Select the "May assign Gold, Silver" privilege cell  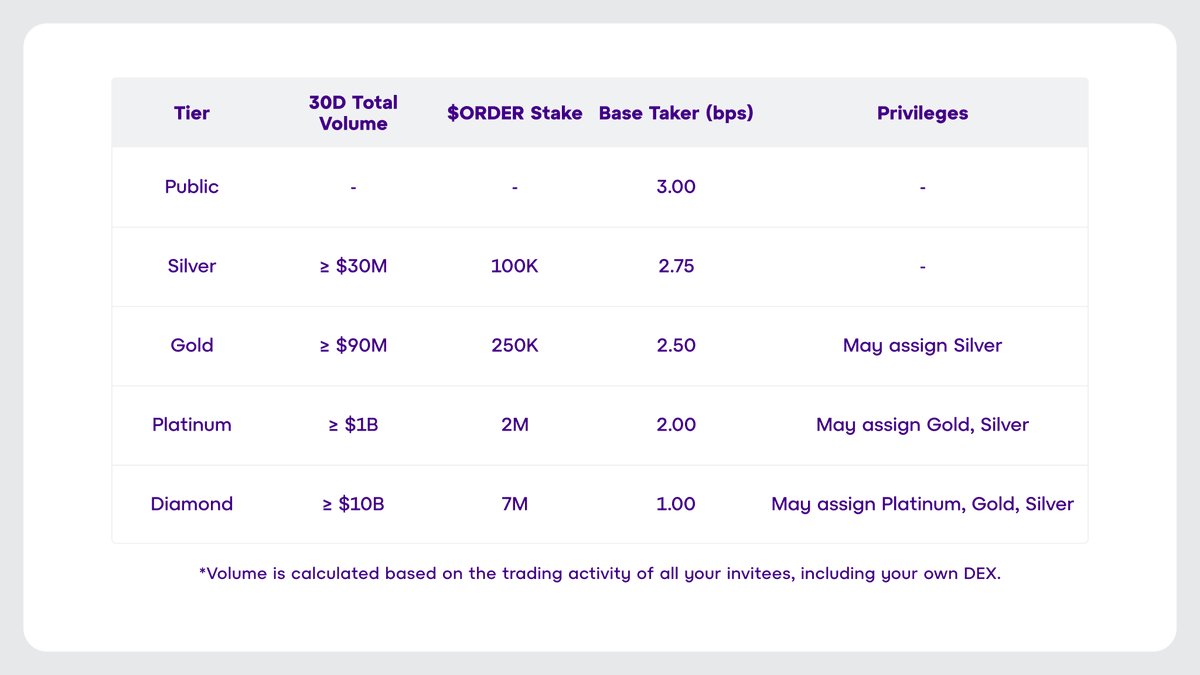(922, 425)
